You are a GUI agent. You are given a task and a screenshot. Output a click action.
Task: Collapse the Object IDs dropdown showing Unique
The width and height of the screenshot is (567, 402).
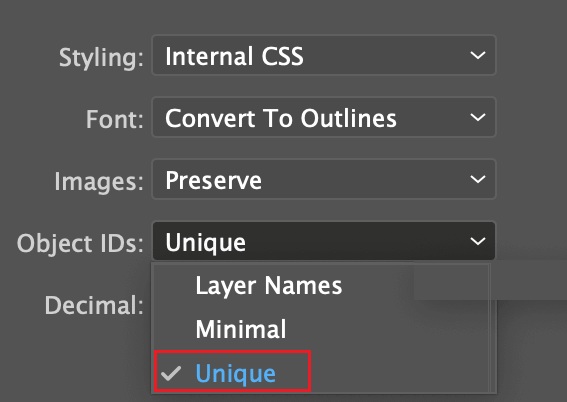coord(324,241)
